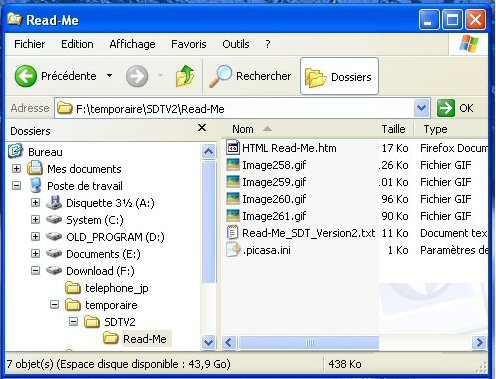Open Rechercher search magnifier
The width and height of the screenshot is (496, 379).
(x=220, y=76)
